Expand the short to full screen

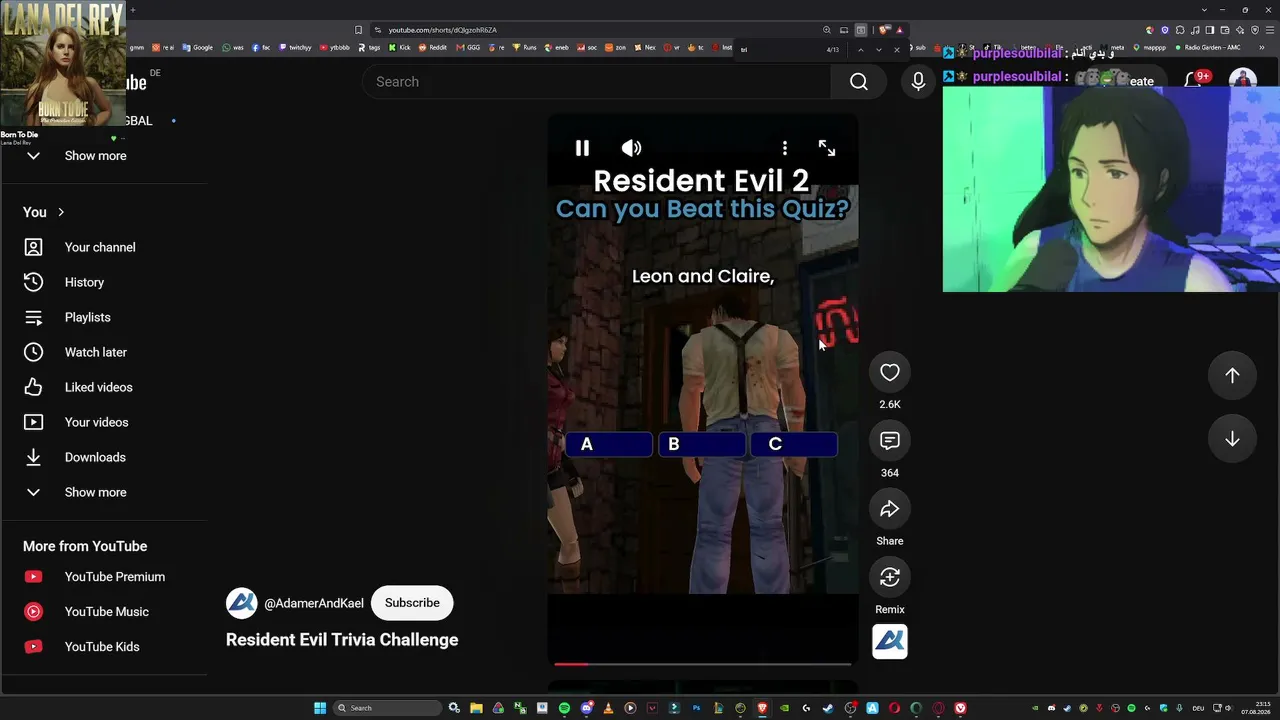click(827, 148)
